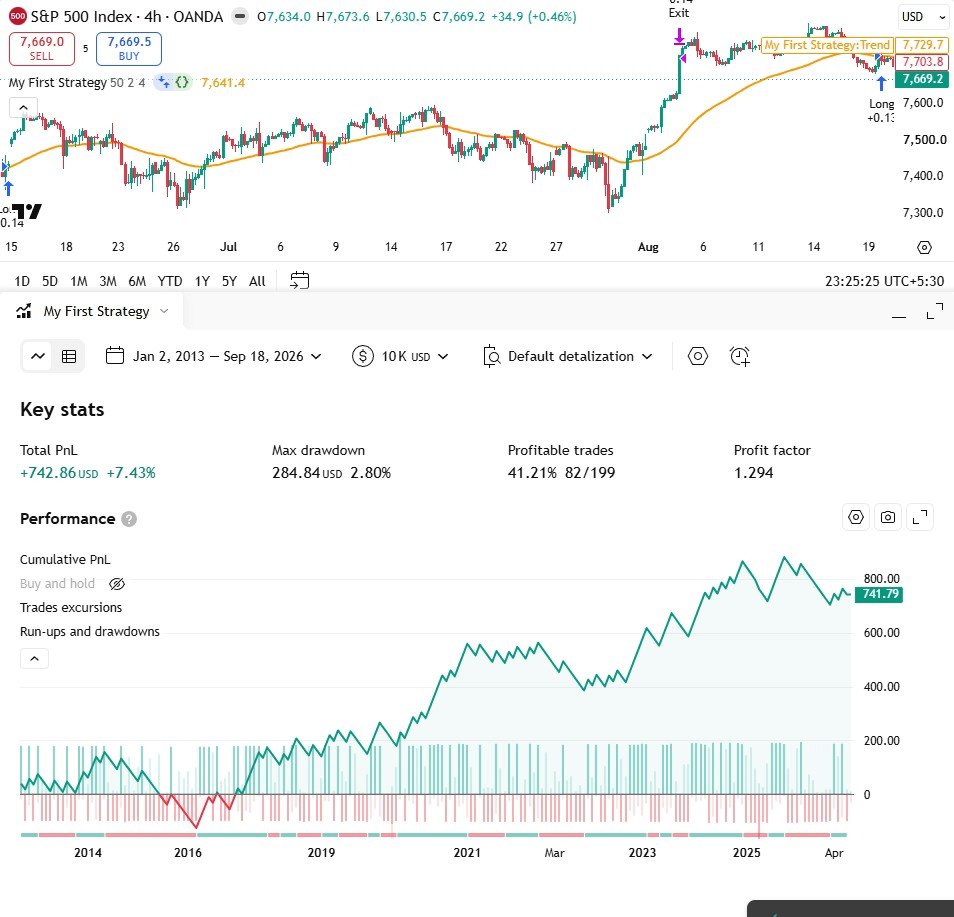Viewport: 954px width, 917px height.
Task: Open the go-to-date calendar icon
Action: [299, 281]
